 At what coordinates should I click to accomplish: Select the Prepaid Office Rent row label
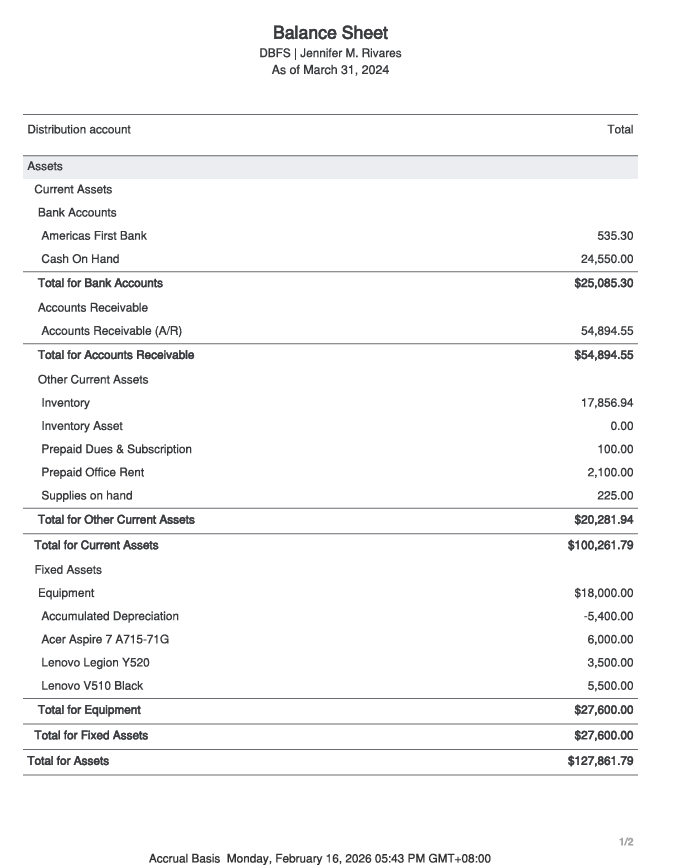pyautogui.click(x=93, y=472)
